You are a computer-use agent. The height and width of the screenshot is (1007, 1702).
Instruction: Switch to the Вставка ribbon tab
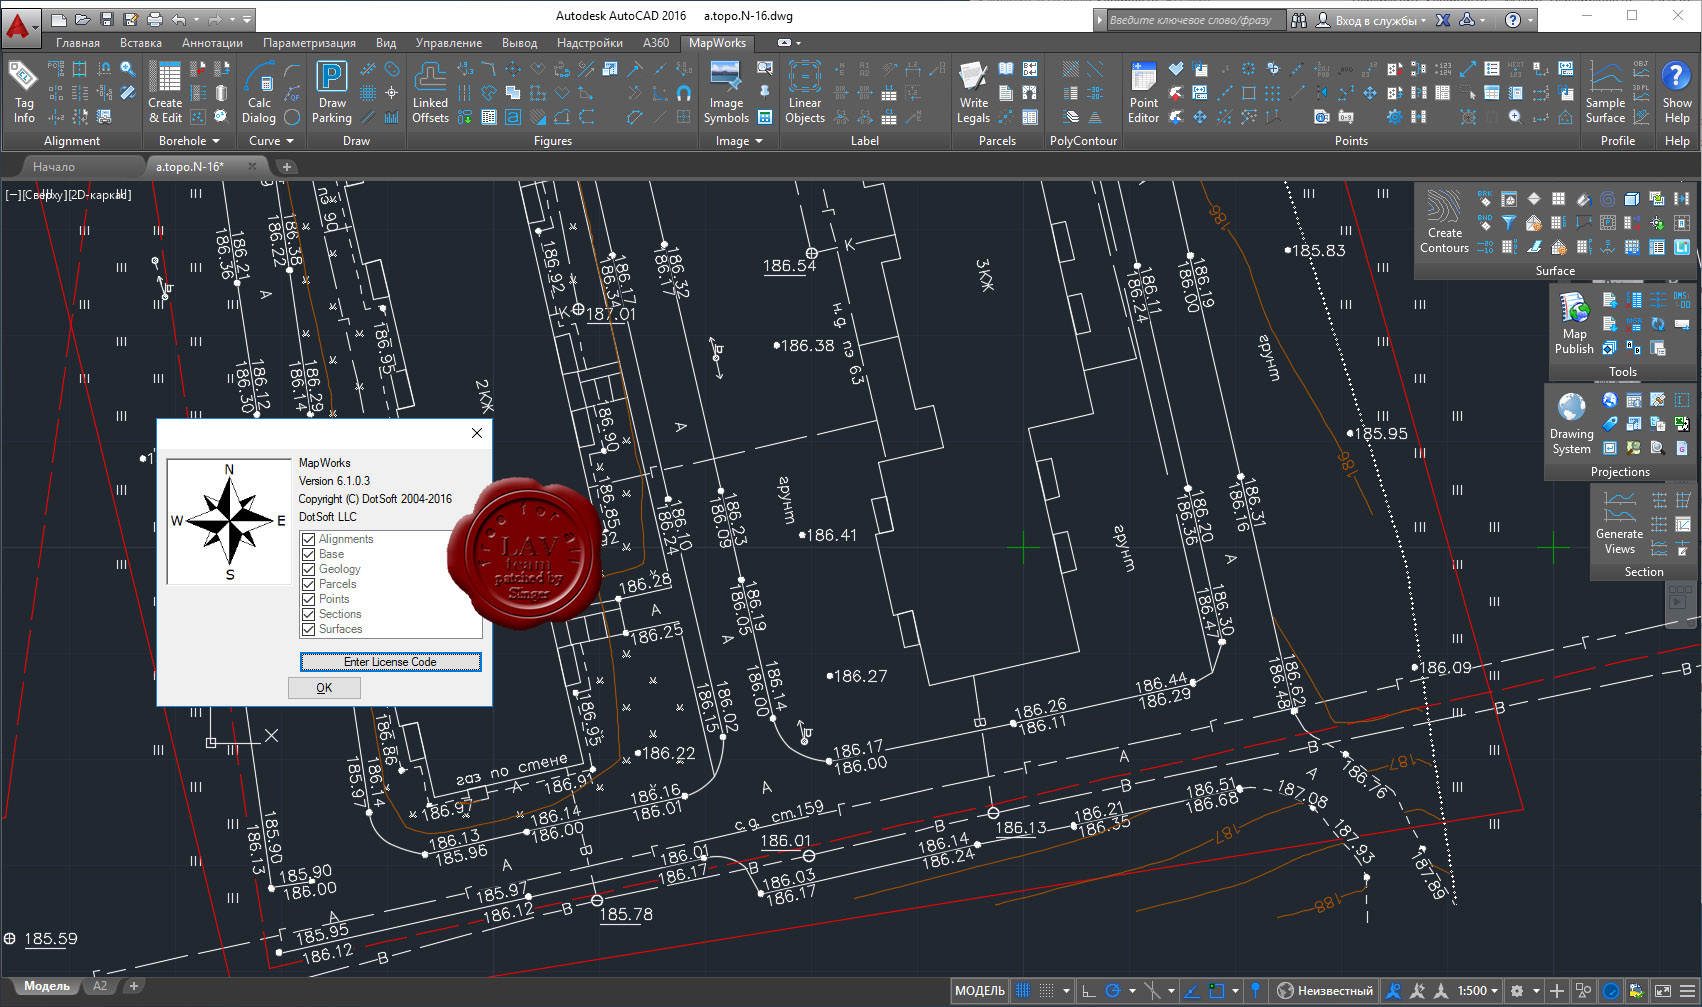pos(141,43)
